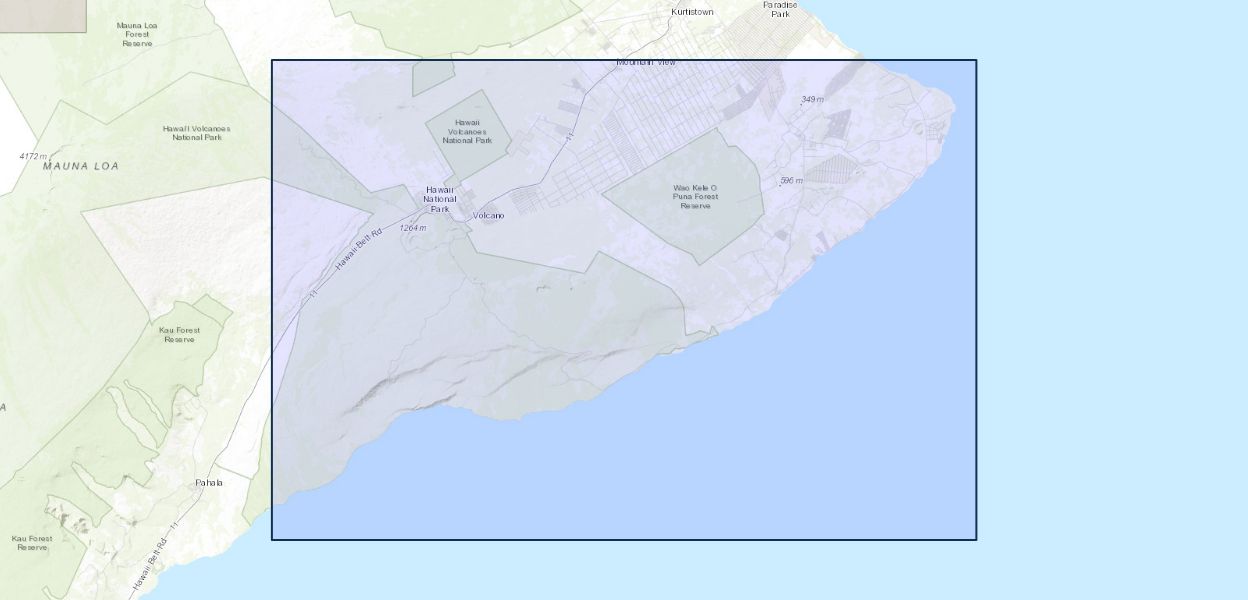Select Kau Forest Reserve label north of Pahala
The width and height of the screenshot is (1248, 600).
click(179, 334)
